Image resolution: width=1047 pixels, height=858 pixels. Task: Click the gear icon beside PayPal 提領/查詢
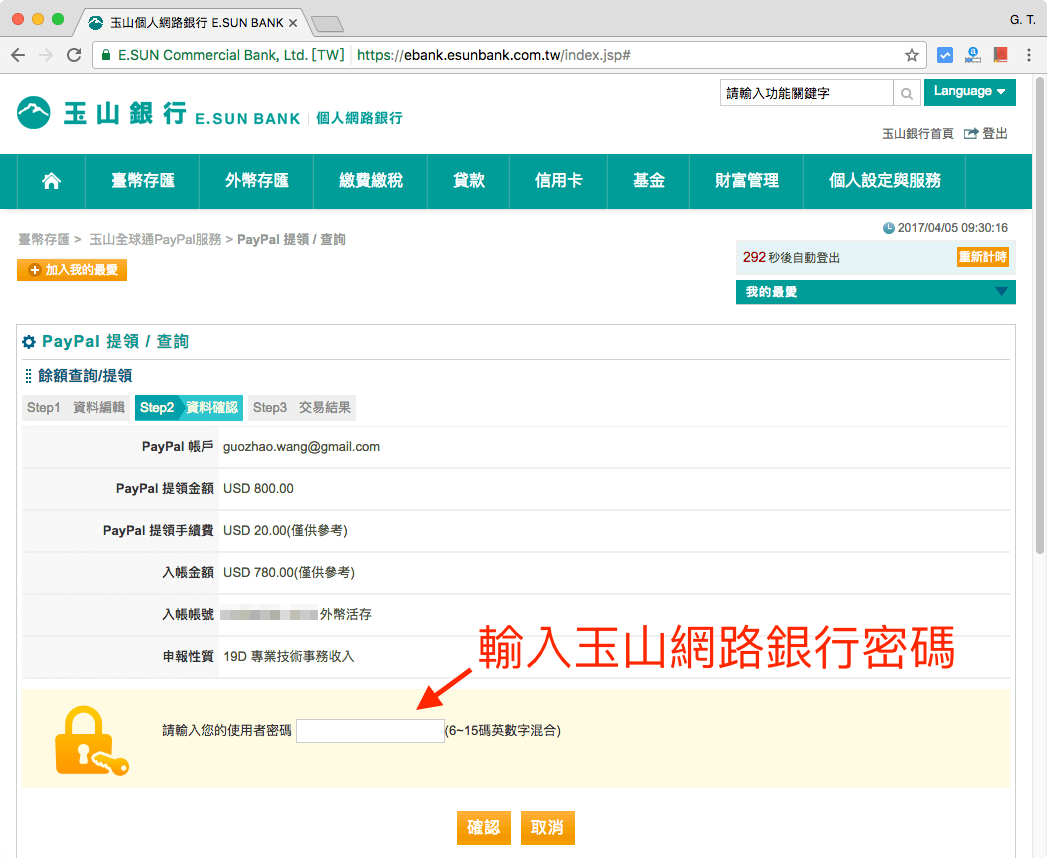tap(29, 342)
